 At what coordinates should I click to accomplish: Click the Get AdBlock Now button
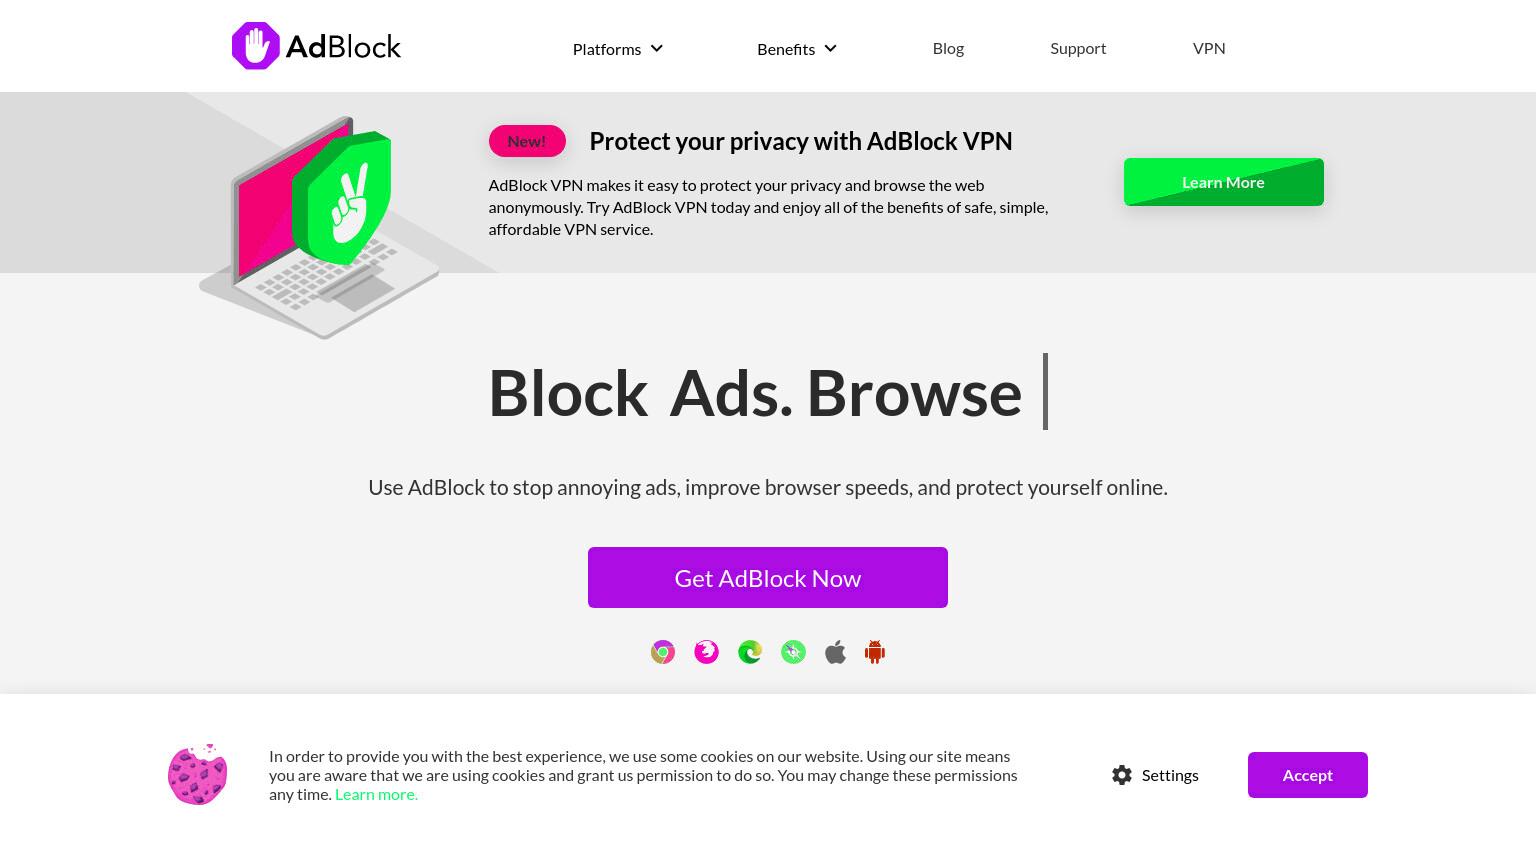[x=768, y=578]
